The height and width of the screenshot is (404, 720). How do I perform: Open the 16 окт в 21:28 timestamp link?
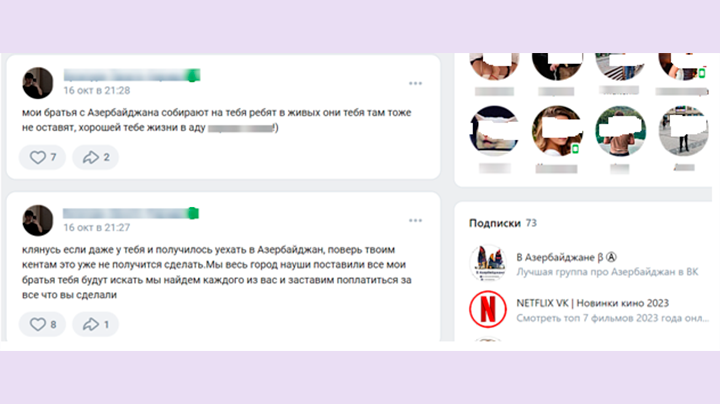pos(97,90)
